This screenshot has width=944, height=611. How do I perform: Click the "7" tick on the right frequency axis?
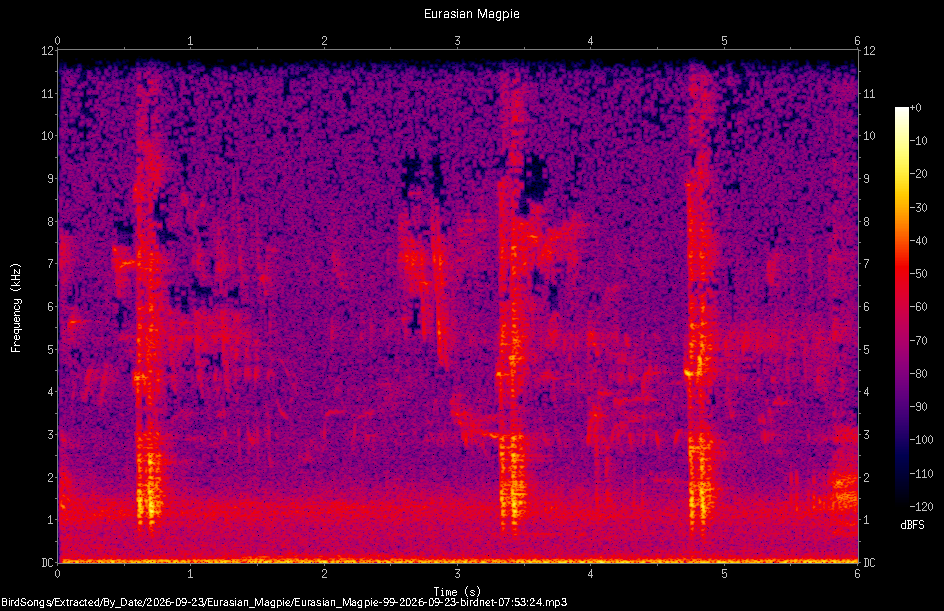pyautogui.click(x=866, y=264)
